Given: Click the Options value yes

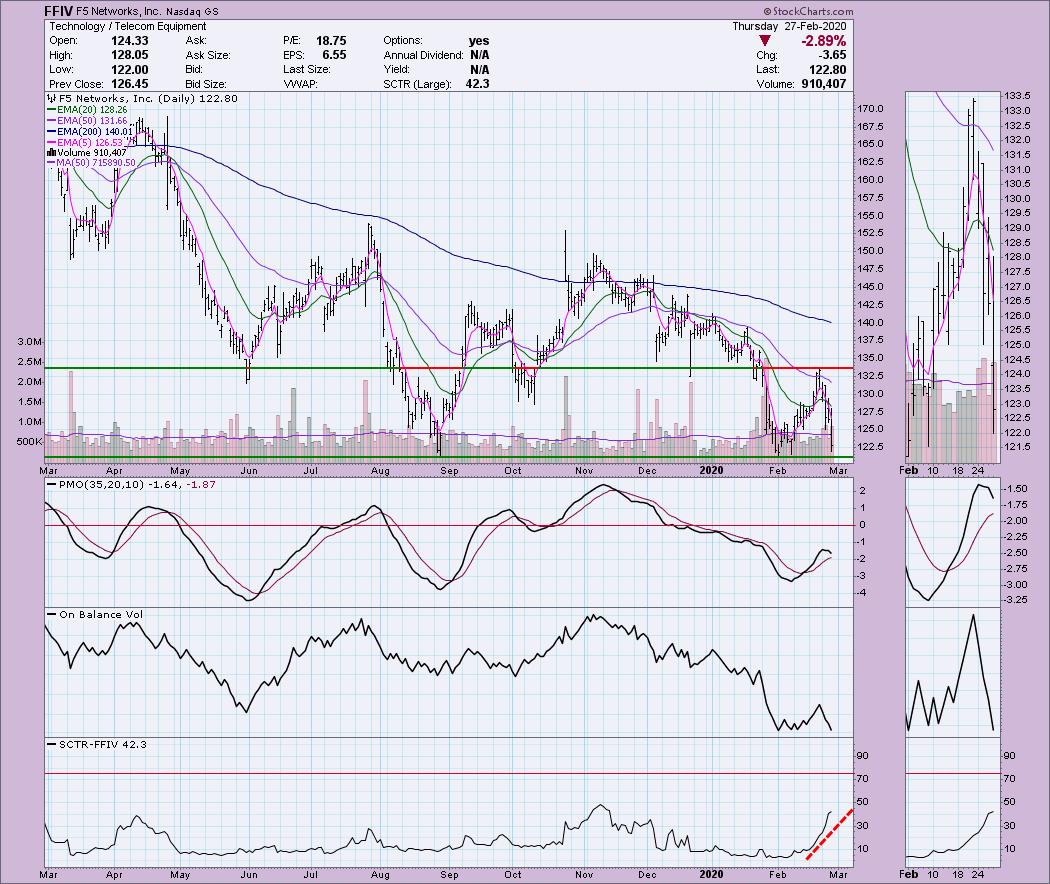Looking at the screenshot, I should click(479, 41).
